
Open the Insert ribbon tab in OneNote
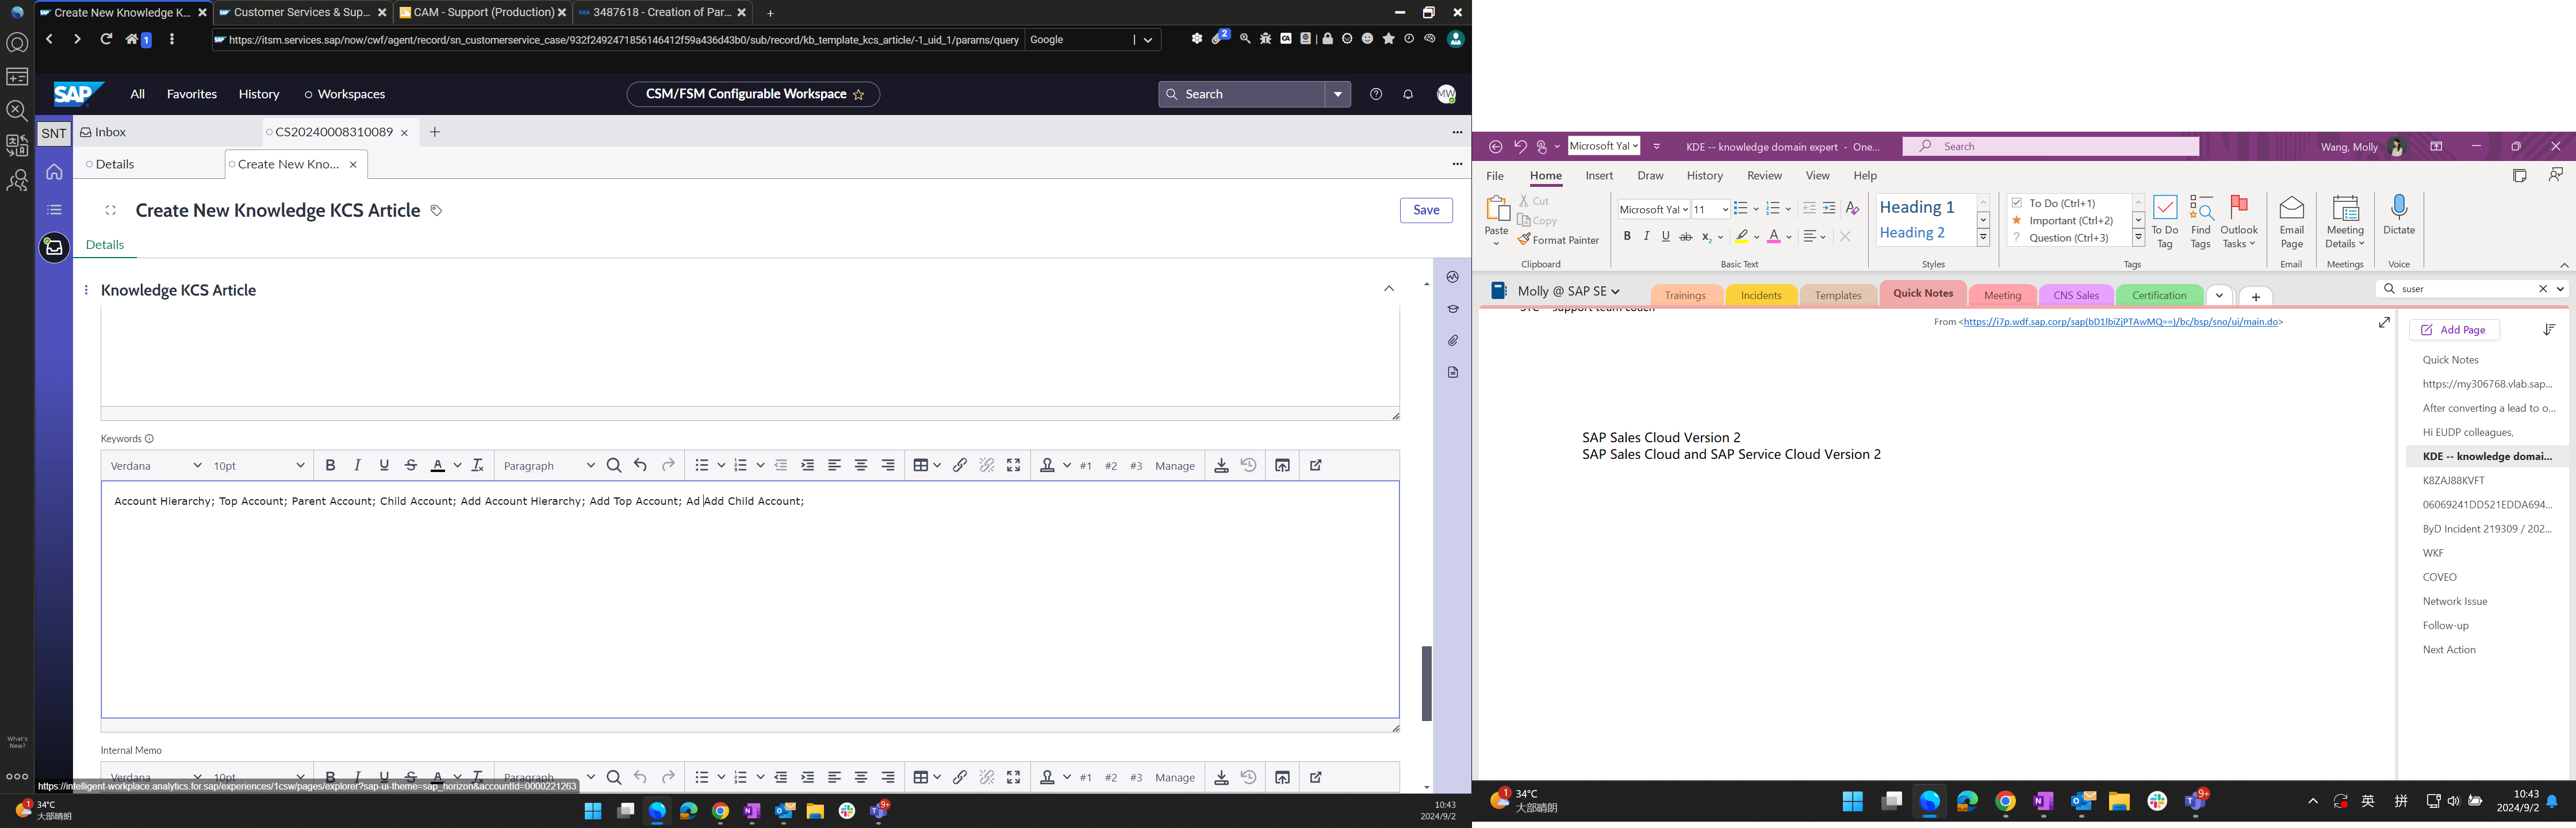point(1599,176)
